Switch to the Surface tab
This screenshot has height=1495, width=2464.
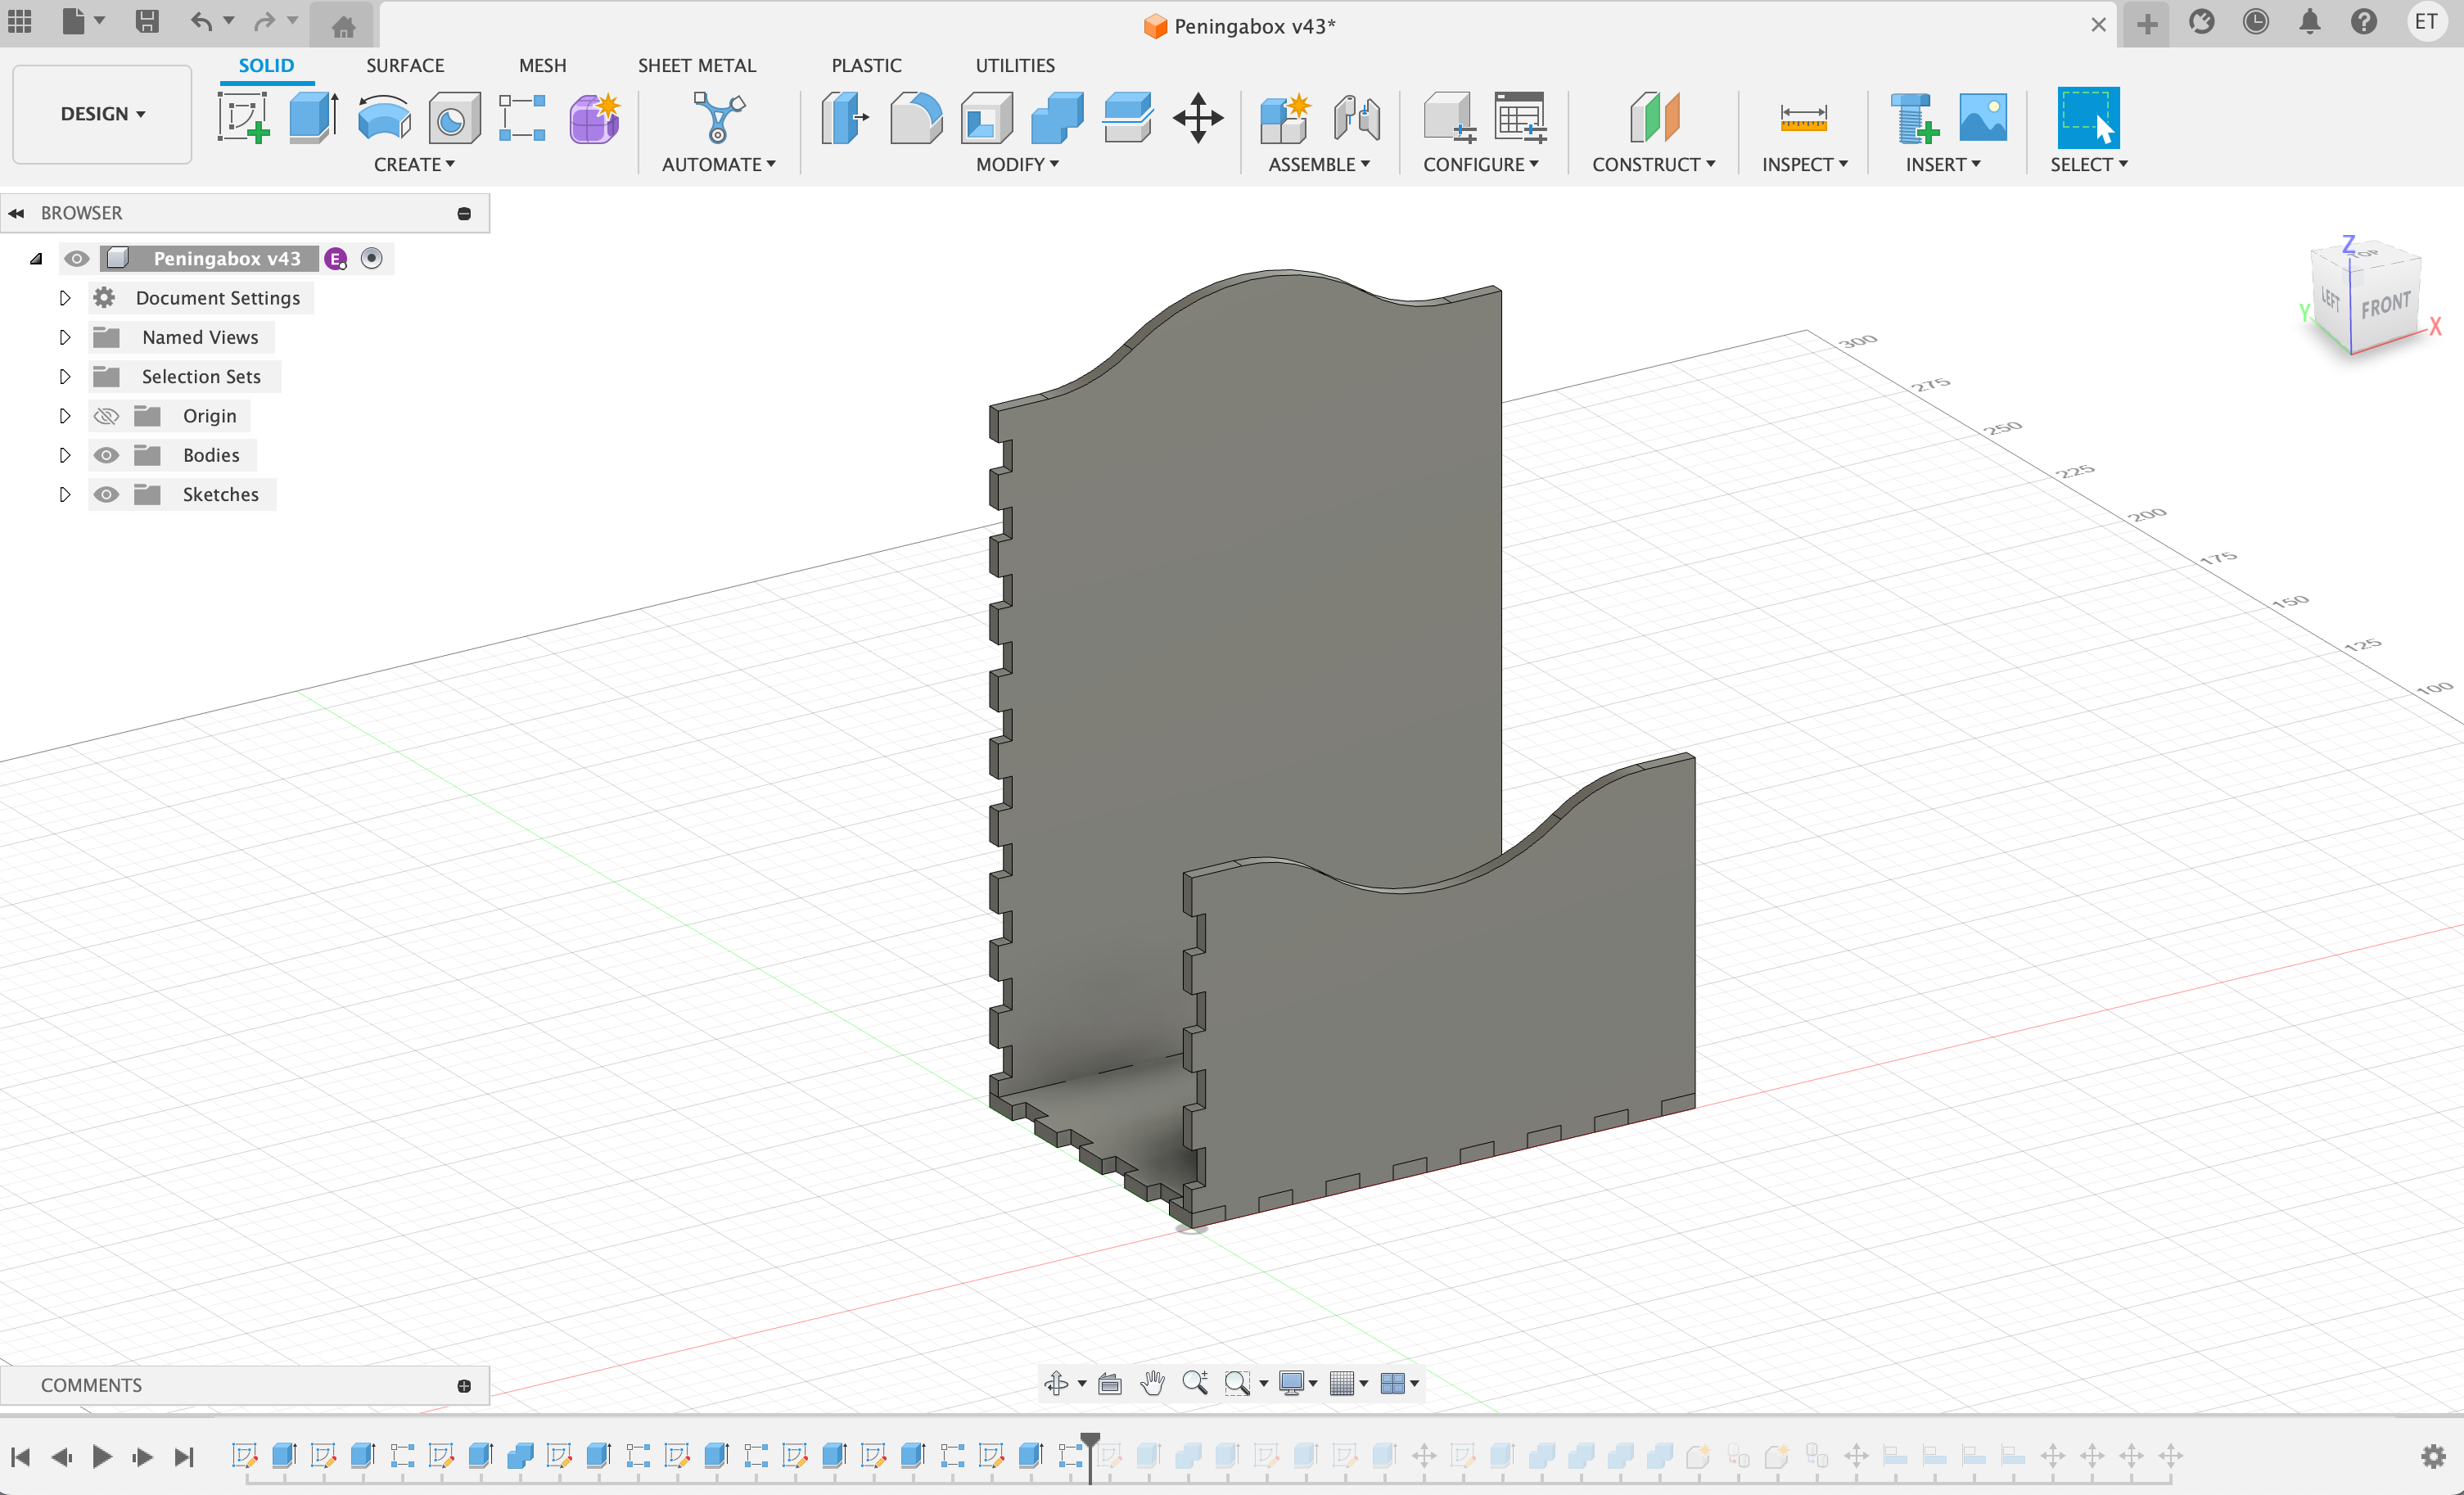click(x=404, y=65)
